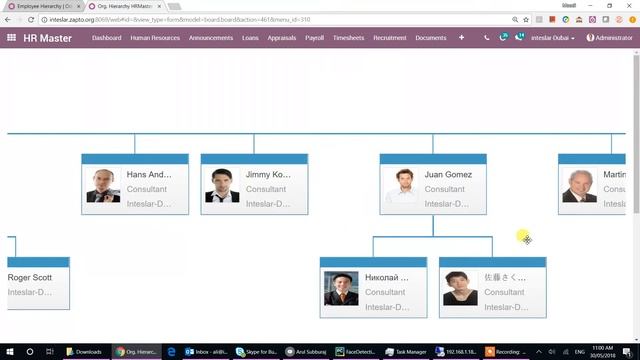640x360 pixels.
Task: Open the 192.168.1.18 remote desktop taskbar item
Action: click(x=456, y=351)
